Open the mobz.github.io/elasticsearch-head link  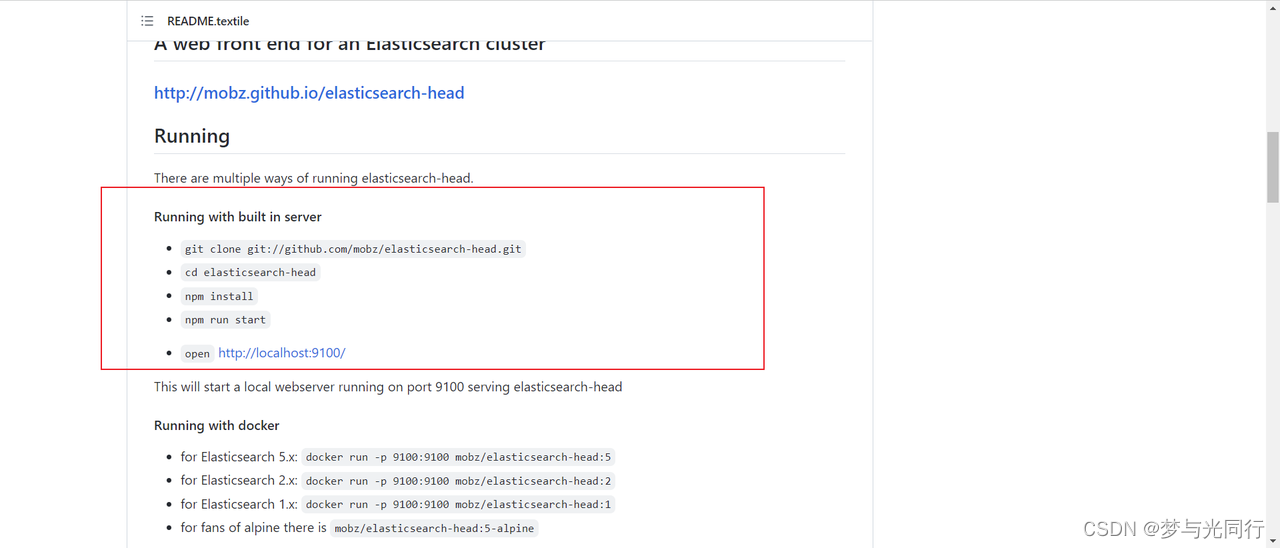(x=309, y=93)
